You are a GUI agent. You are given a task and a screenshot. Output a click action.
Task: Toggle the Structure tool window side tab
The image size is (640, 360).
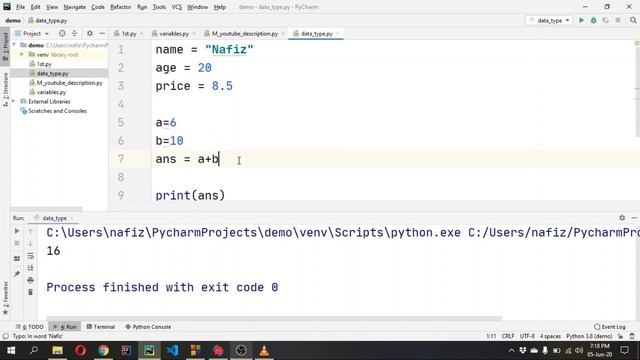tap(5, 89)
